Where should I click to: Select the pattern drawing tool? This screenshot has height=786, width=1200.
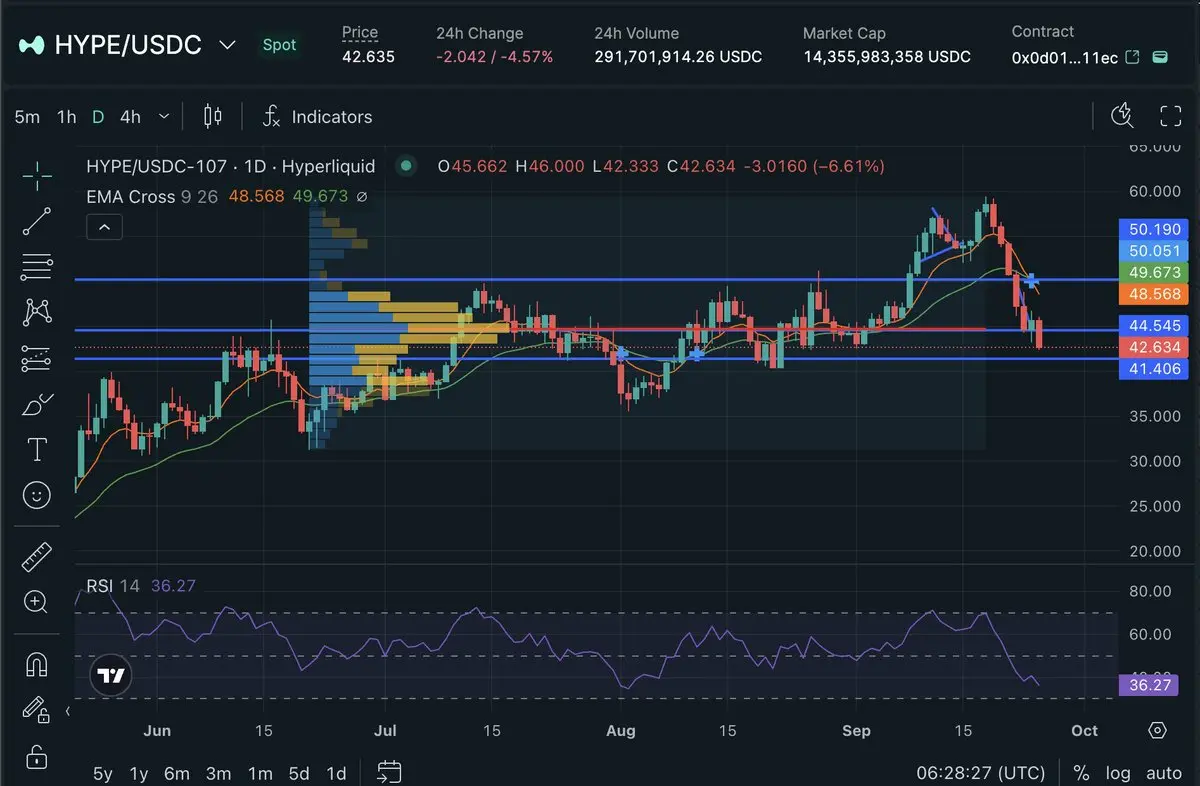tap(37, 312)
